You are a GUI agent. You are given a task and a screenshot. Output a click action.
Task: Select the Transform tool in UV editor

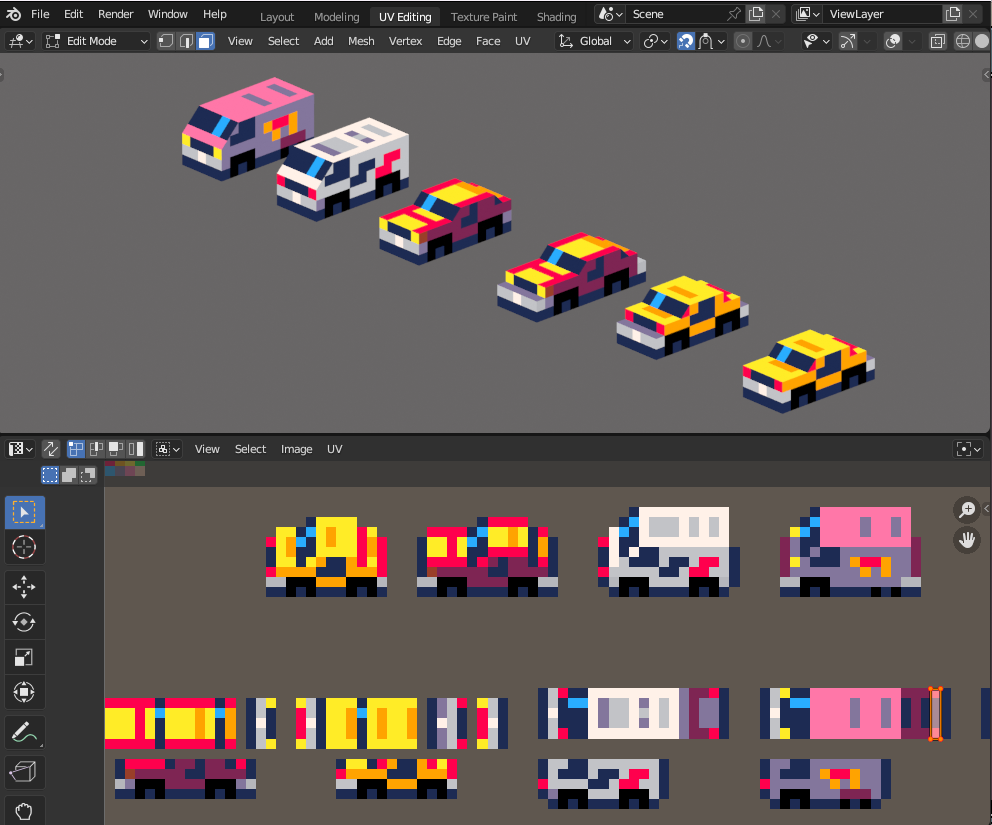point(24,692)
